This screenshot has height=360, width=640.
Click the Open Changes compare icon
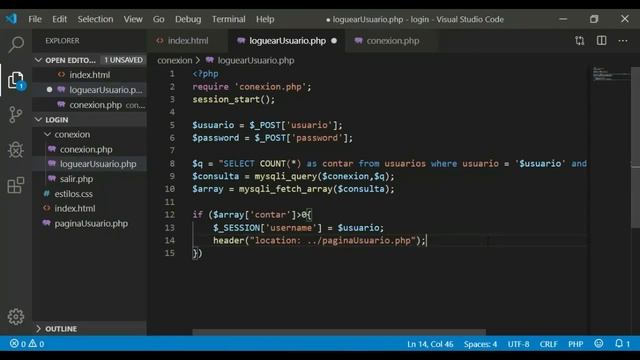coord(580,40)
